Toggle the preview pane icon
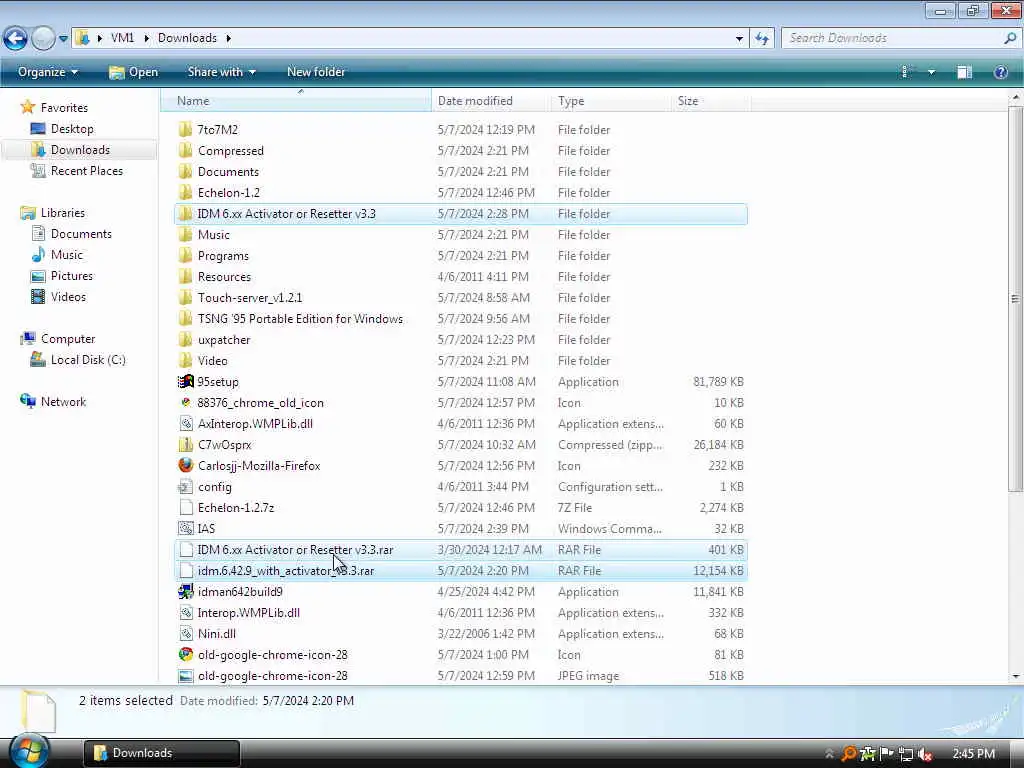Image resolution: width=1024 pixels, height=768 pixels. point(965,72)
